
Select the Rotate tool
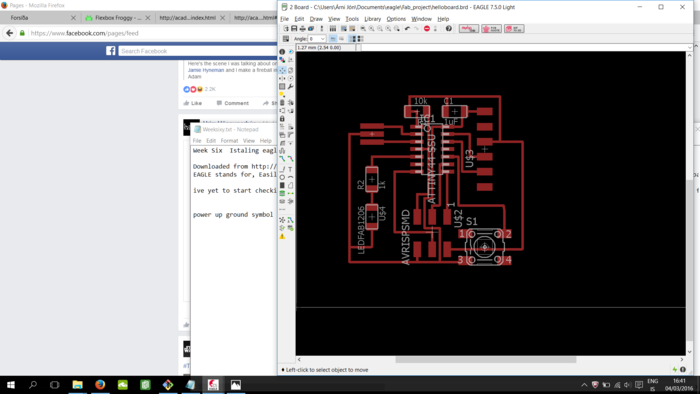click(291, 78)
